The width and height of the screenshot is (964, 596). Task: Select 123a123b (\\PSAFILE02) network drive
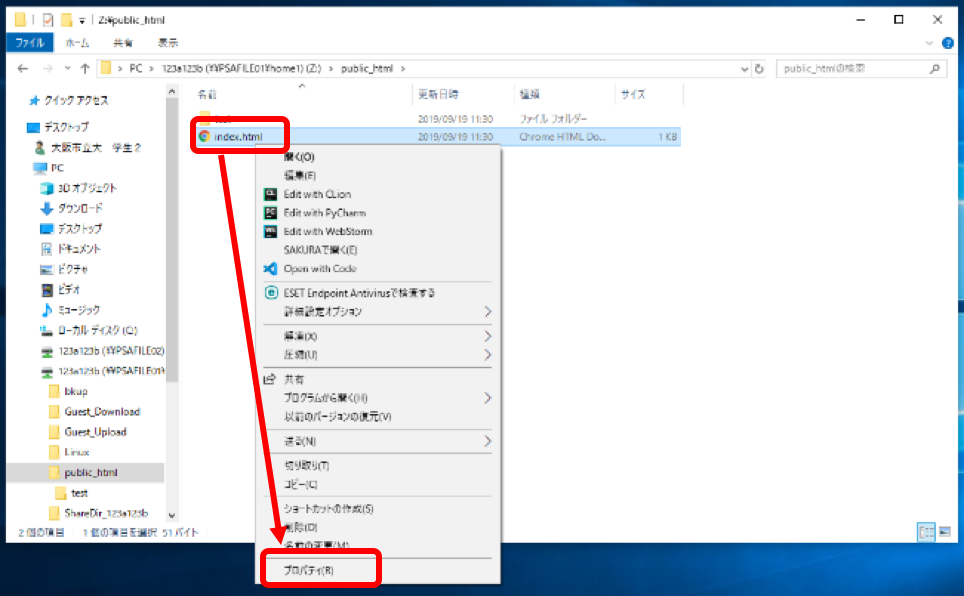[x=102, y=351]
